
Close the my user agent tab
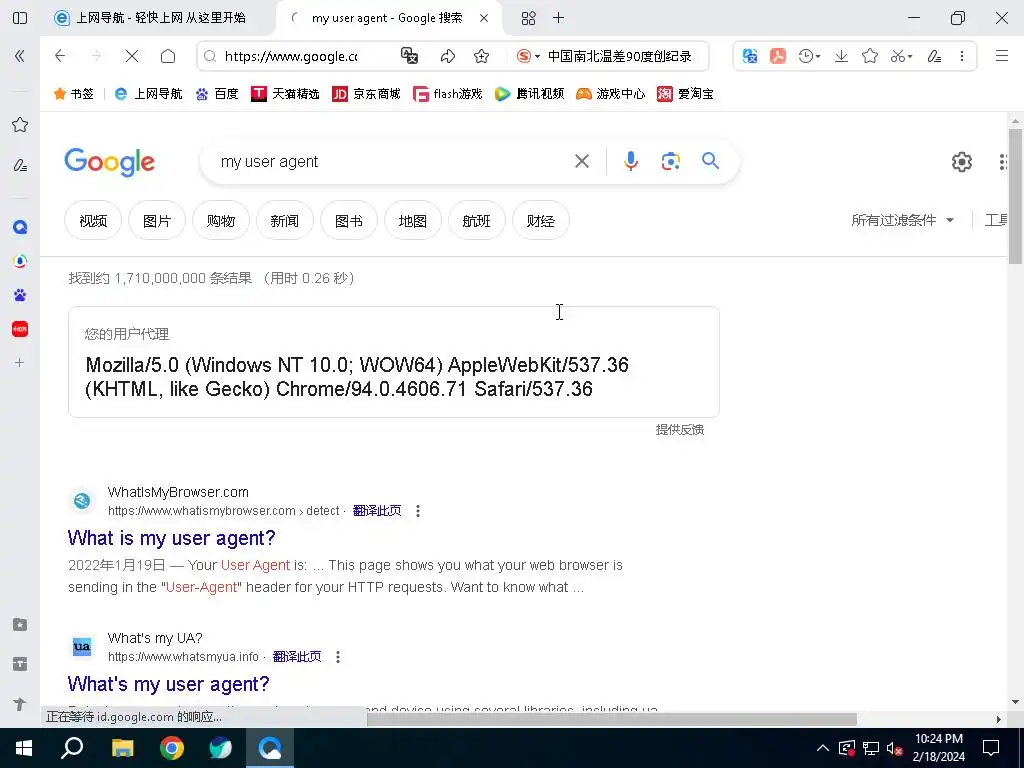(x=484, y=18)
